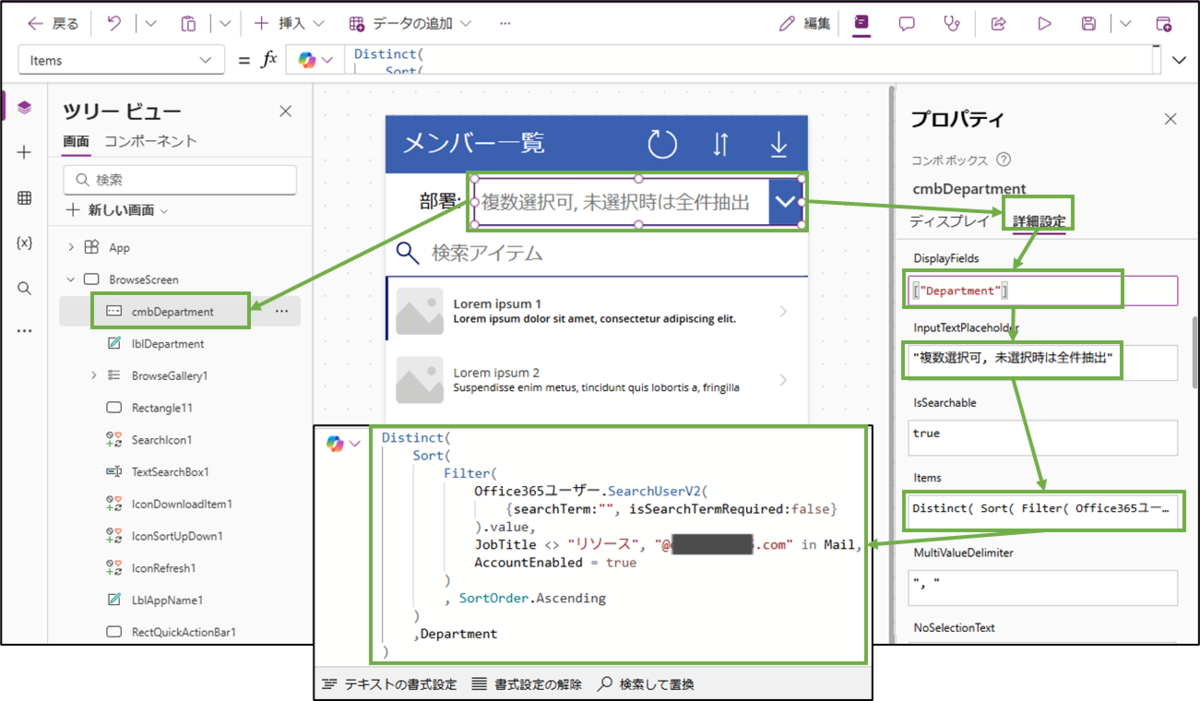Open the cmbDepartment more options ellipsis
This screenshot has height=701, width=1200.
click(282, 311)
